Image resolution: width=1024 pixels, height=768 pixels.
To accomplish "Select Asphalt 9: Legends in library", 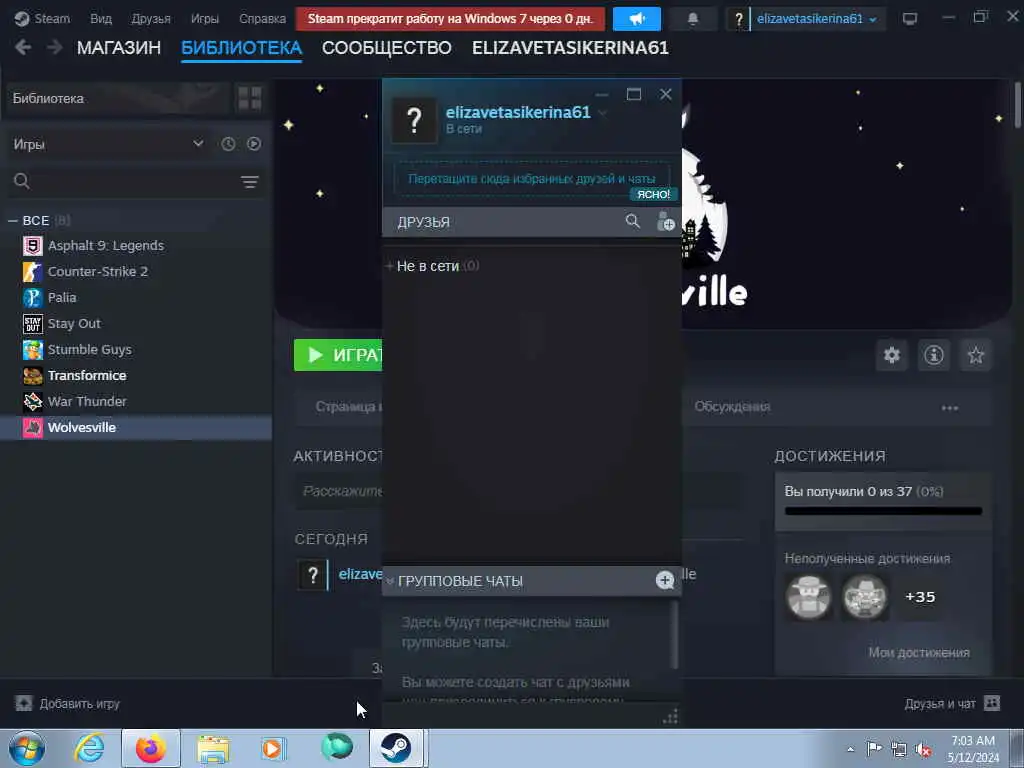I will click(105, 246).
